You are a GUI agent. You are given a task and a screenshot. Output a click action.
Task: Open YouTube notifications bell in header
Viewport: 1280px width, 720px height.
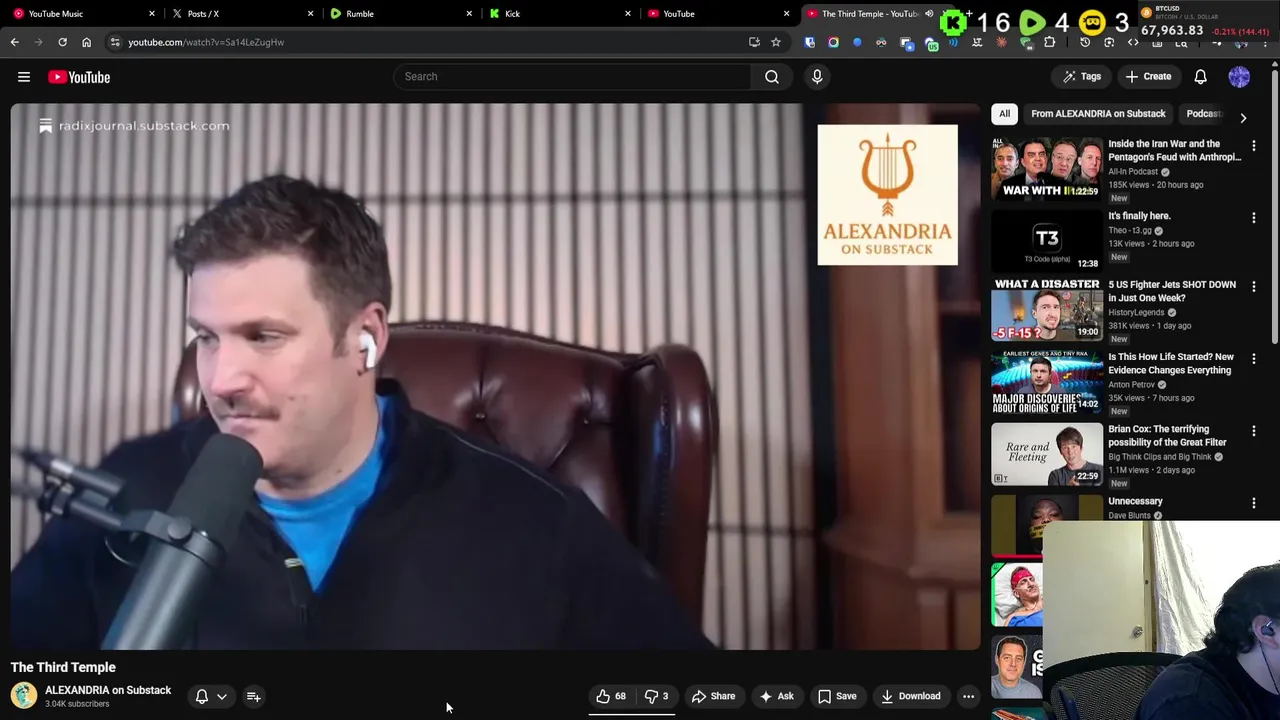tap(1200, 76)
